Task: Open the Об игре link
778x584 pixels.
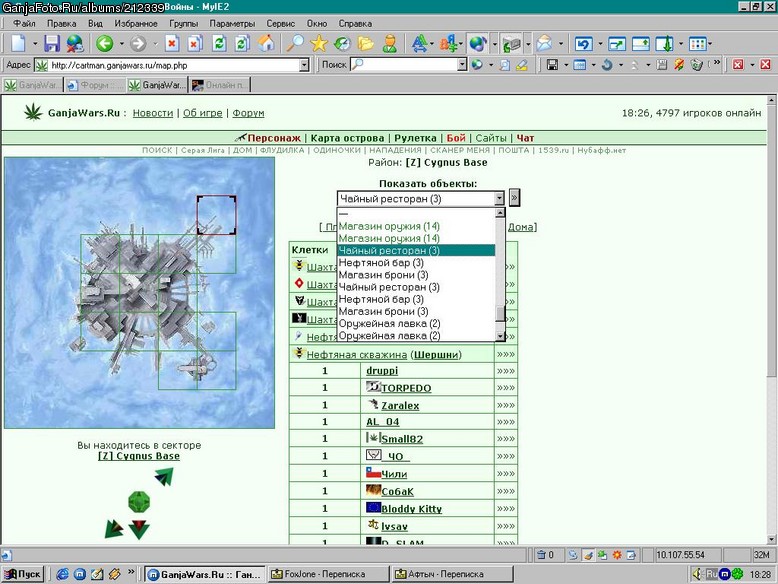Action: [x=202, y=113]
